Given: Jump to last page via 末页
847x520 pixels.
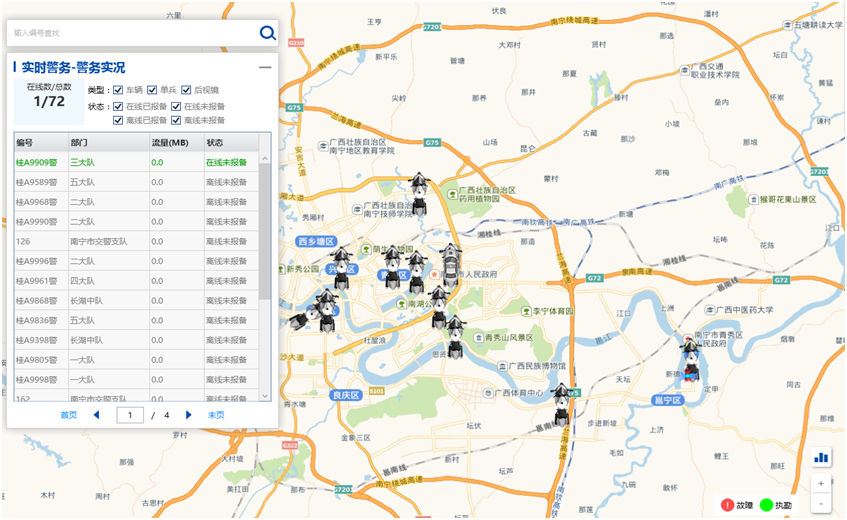Looking at the screenshot, I should tap(216, 414).
